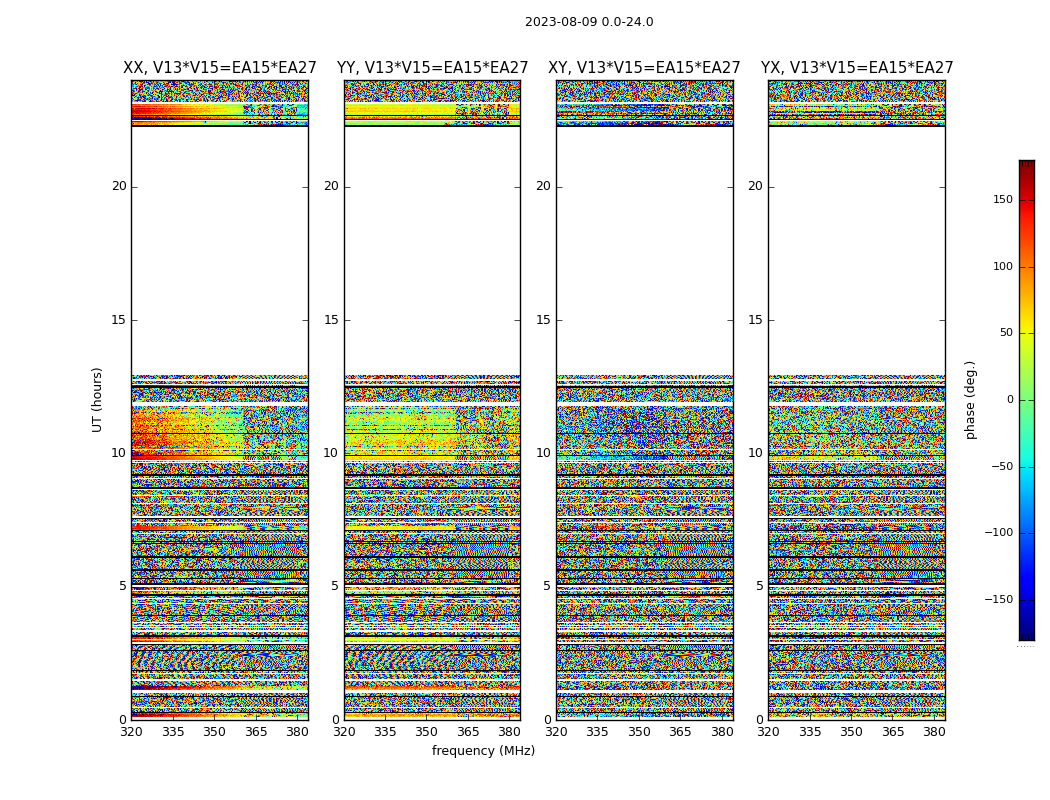
Task: Click the colorbar tick labeled −100
Action: (998, 532)
